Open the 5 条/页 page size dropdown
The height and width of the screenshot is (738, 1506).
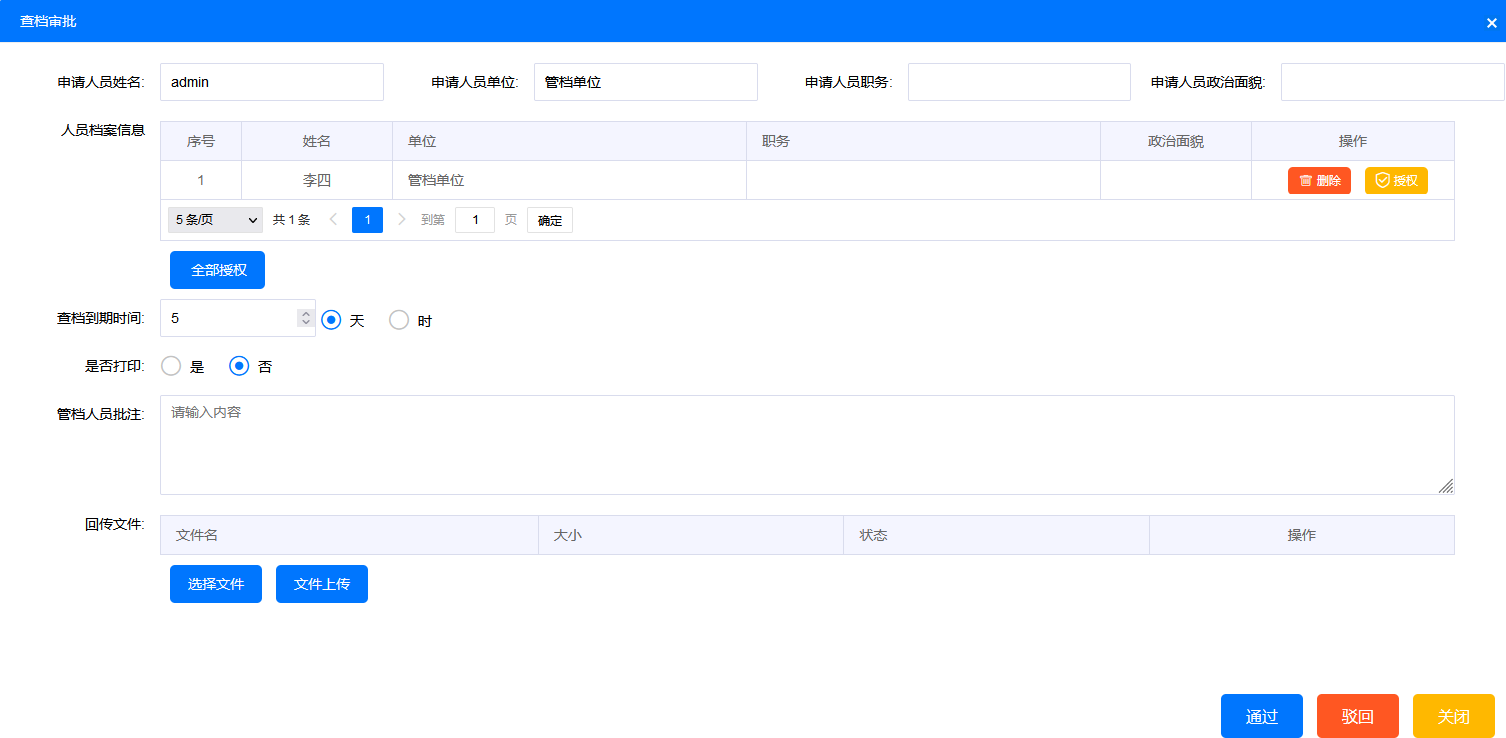pos(215,220)
